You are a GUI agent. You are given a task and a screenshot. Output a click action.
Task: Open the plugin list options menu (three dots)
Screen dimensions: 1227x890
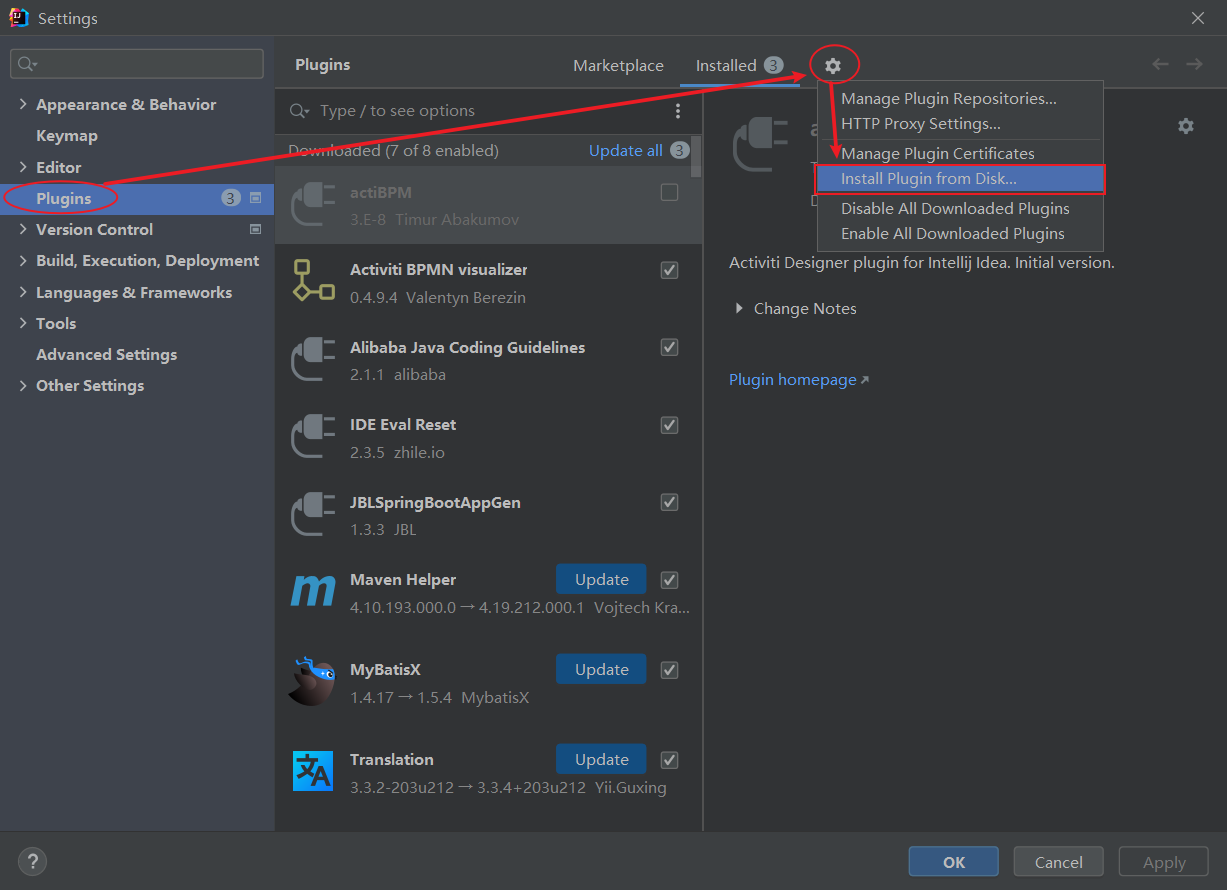point(678,111)
